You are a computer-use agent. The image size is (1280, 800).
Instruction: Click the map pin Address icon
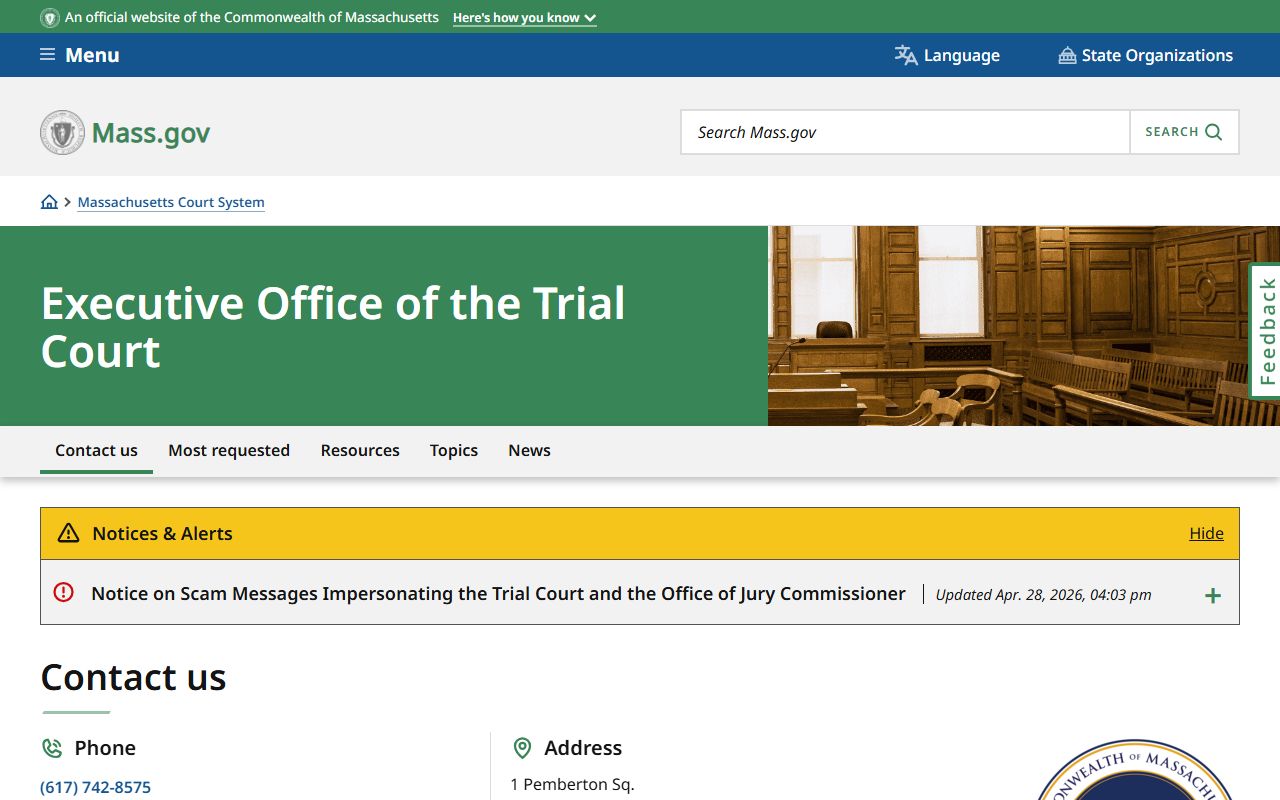[522, 748]
